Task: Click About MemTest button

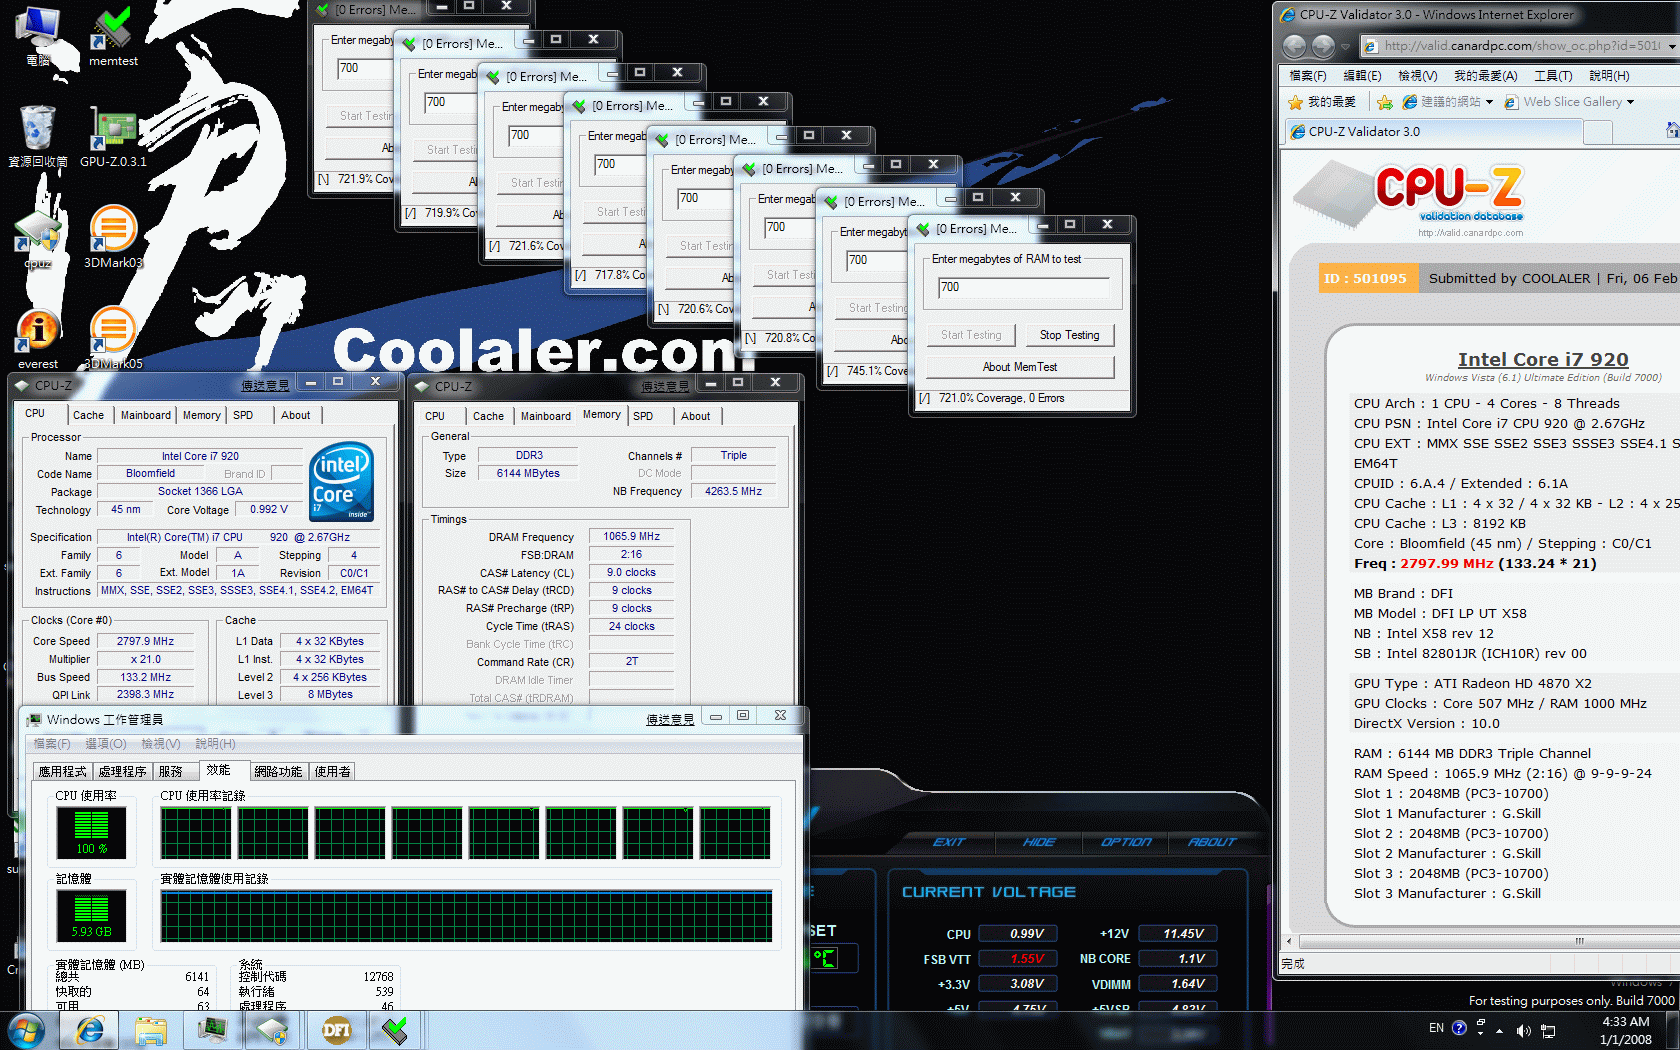Action: pos(1020,367)
